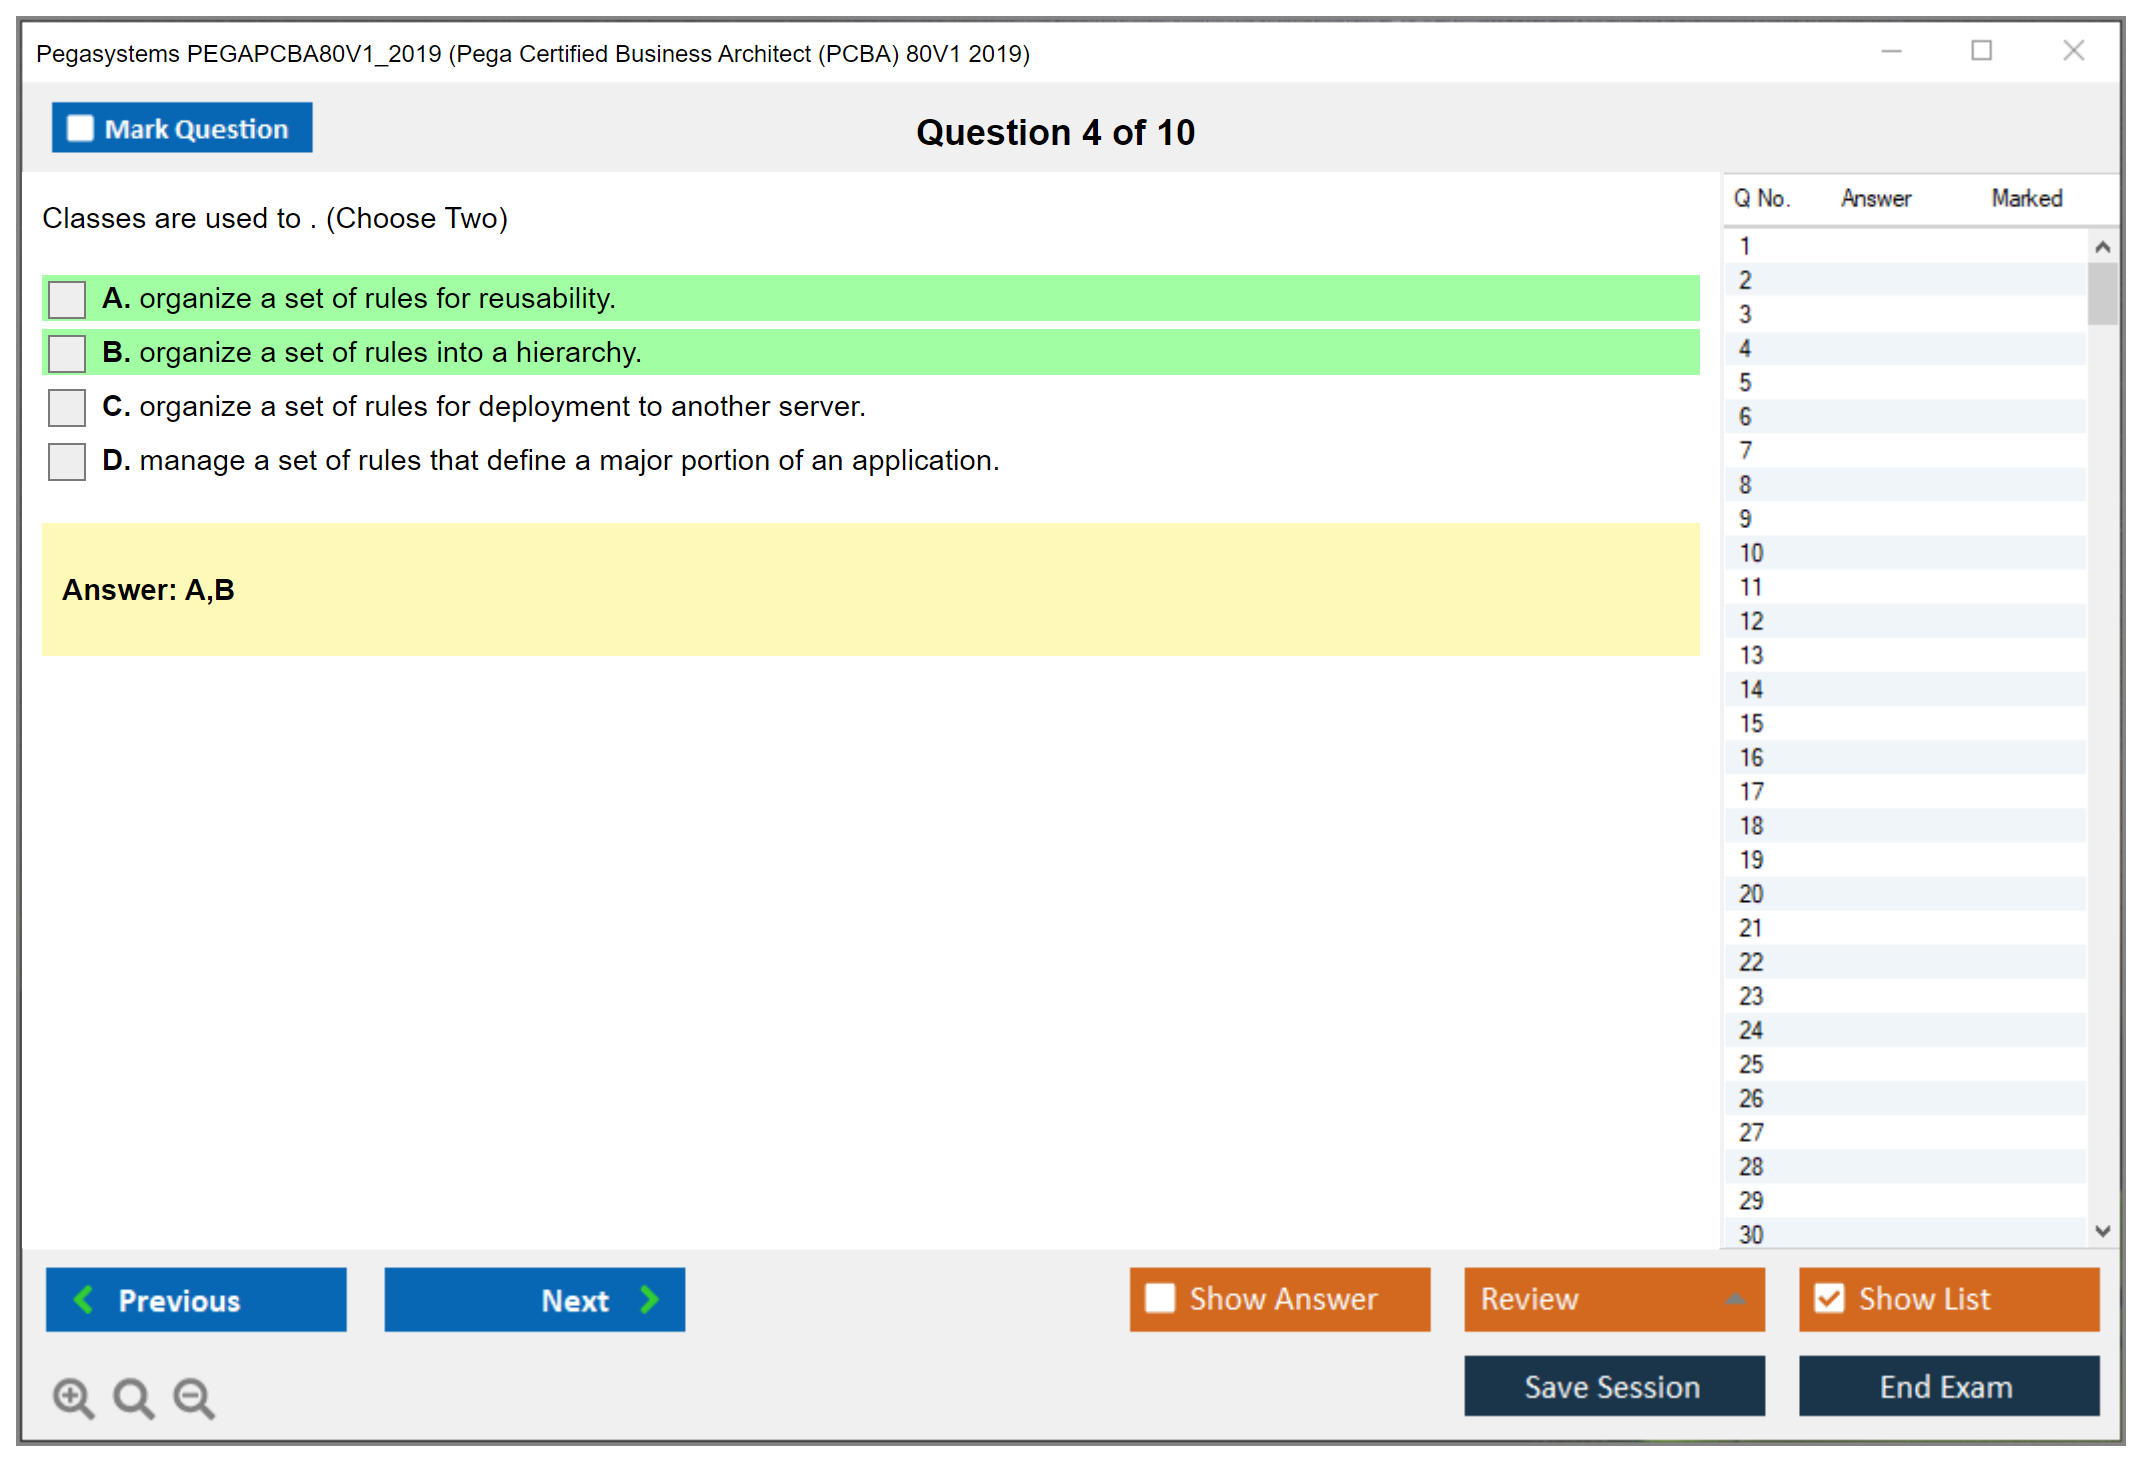
Task: Click the End Exam button
Action: [x=1947, y=1386]
